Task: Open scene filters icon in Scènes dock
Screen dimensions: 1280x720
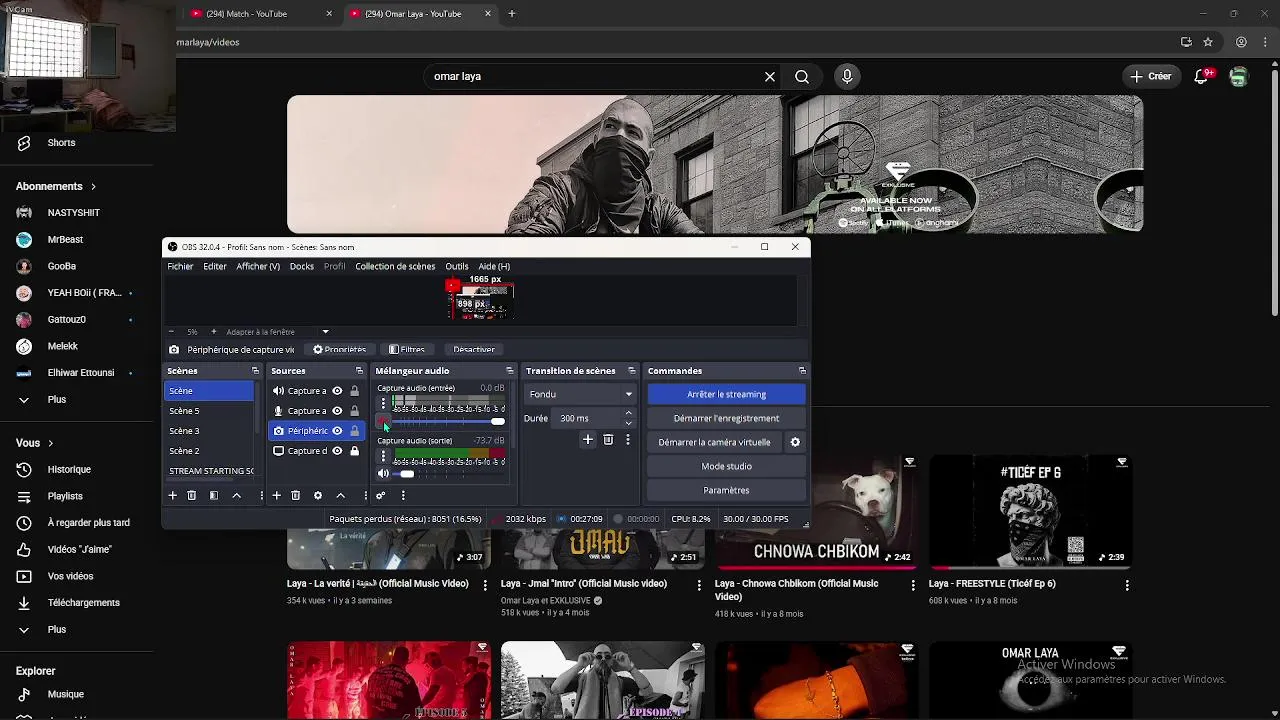Action: 214,495
